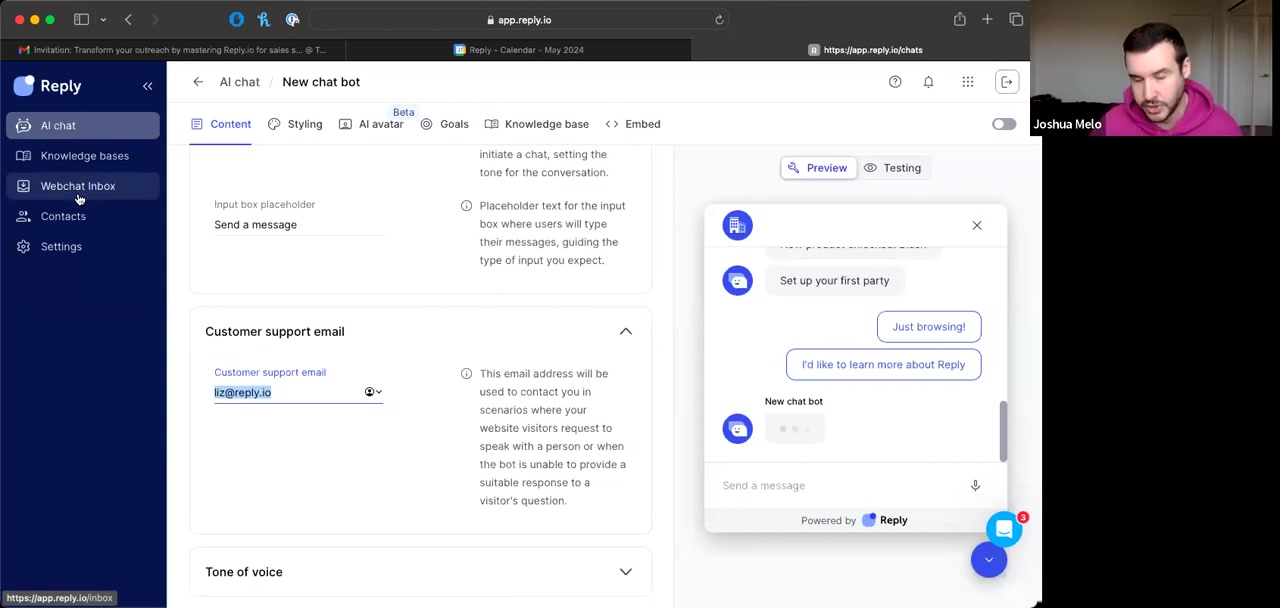Open Contacts in the sidebar

(x=83, y=216)
